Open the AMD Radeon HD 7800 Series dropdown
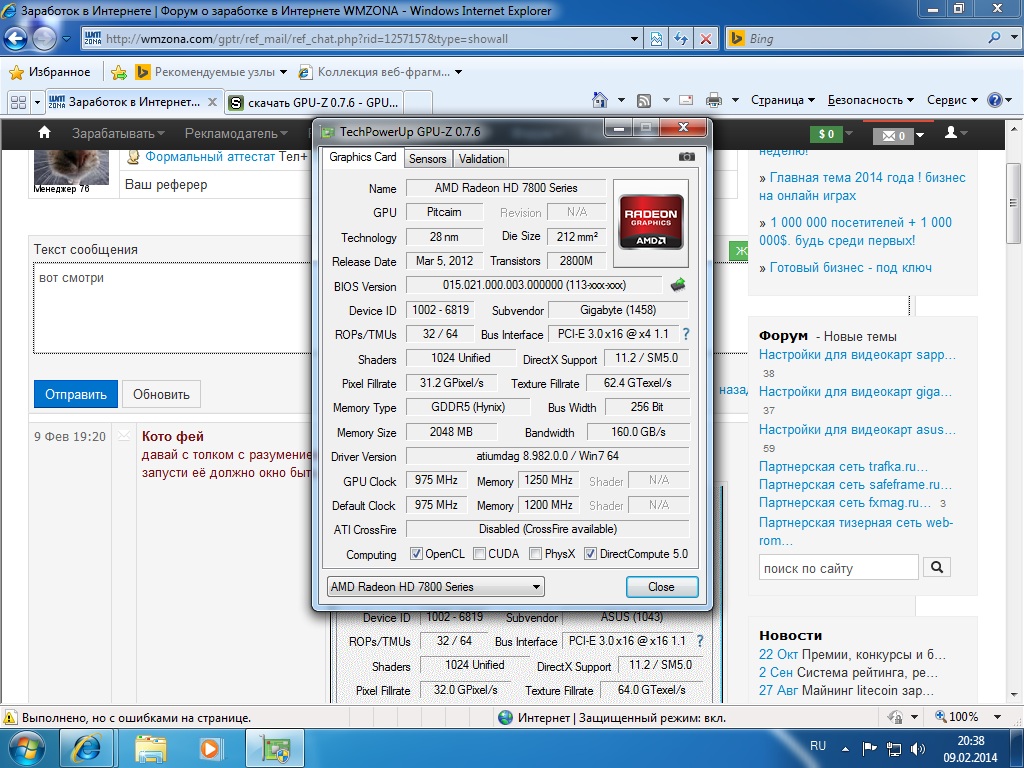Image resolution: width=1024 pixels, height=768 pixels. [436, 586]
